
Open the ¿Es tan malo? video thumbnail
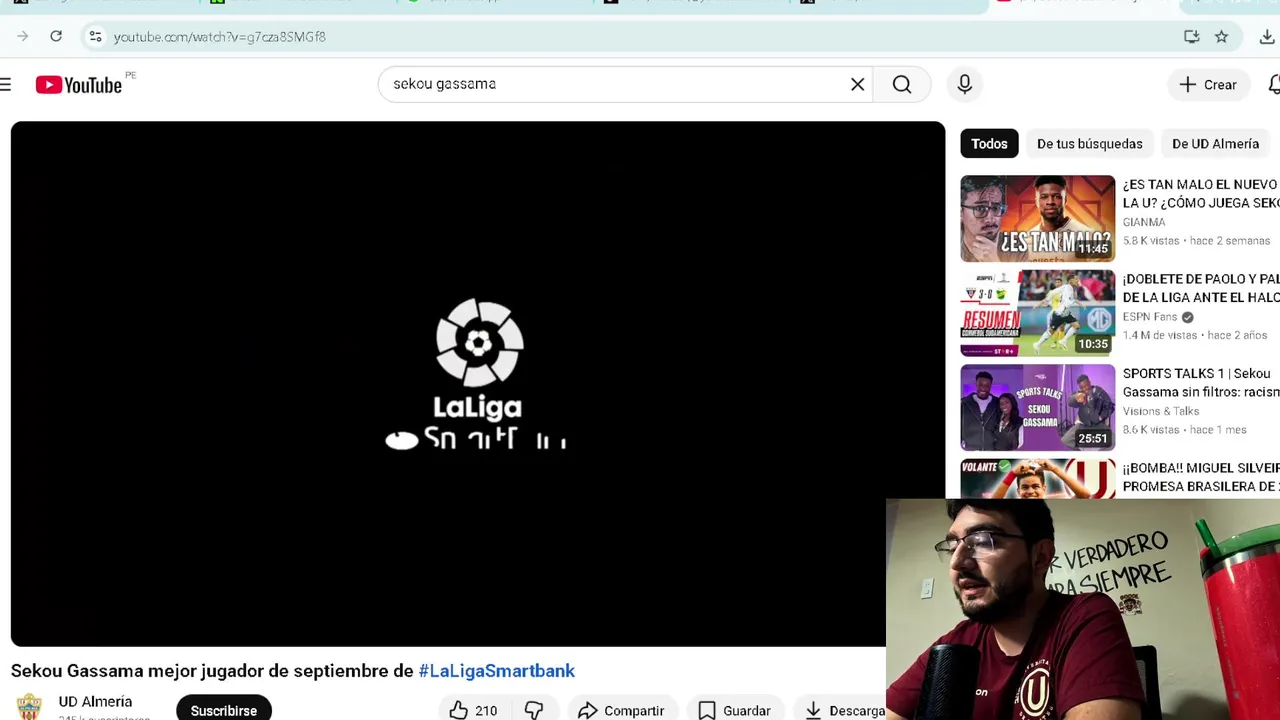[1037, 218]
